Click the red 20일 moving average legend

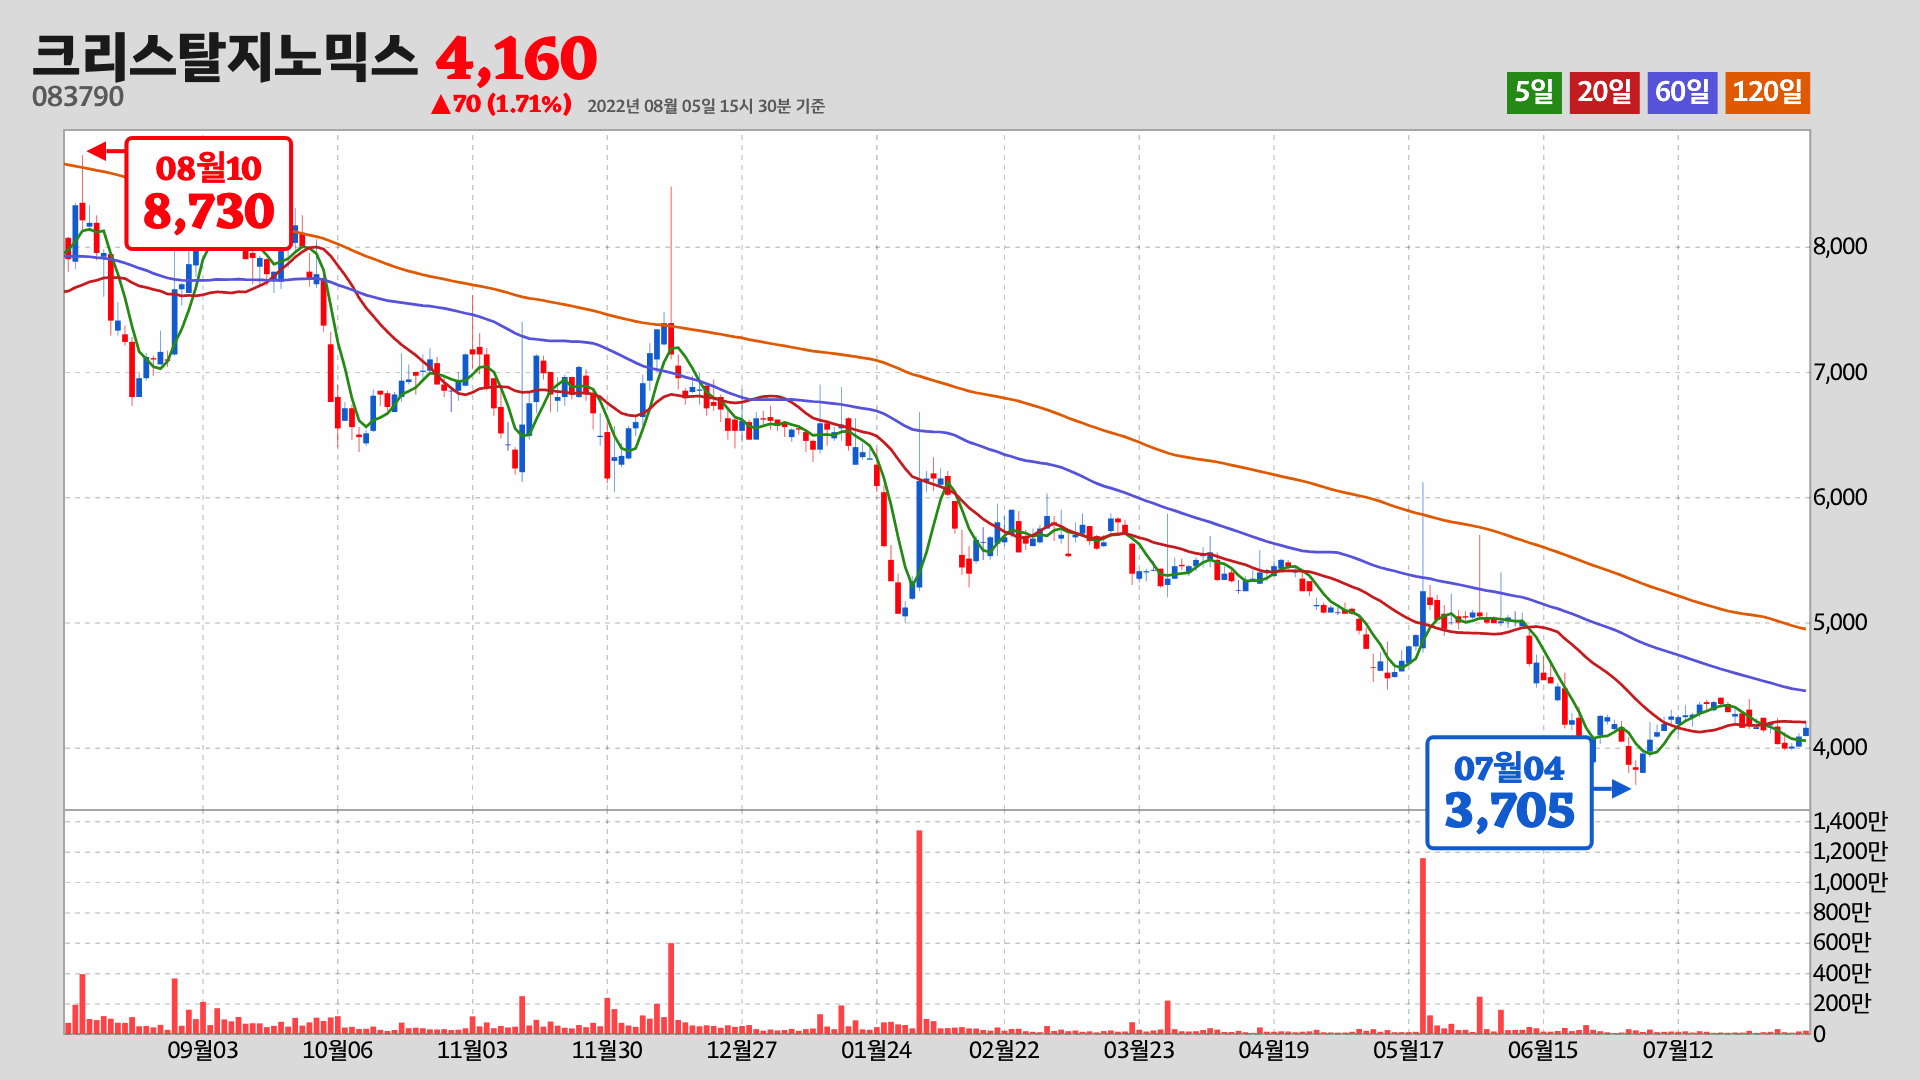[1604, 92]
